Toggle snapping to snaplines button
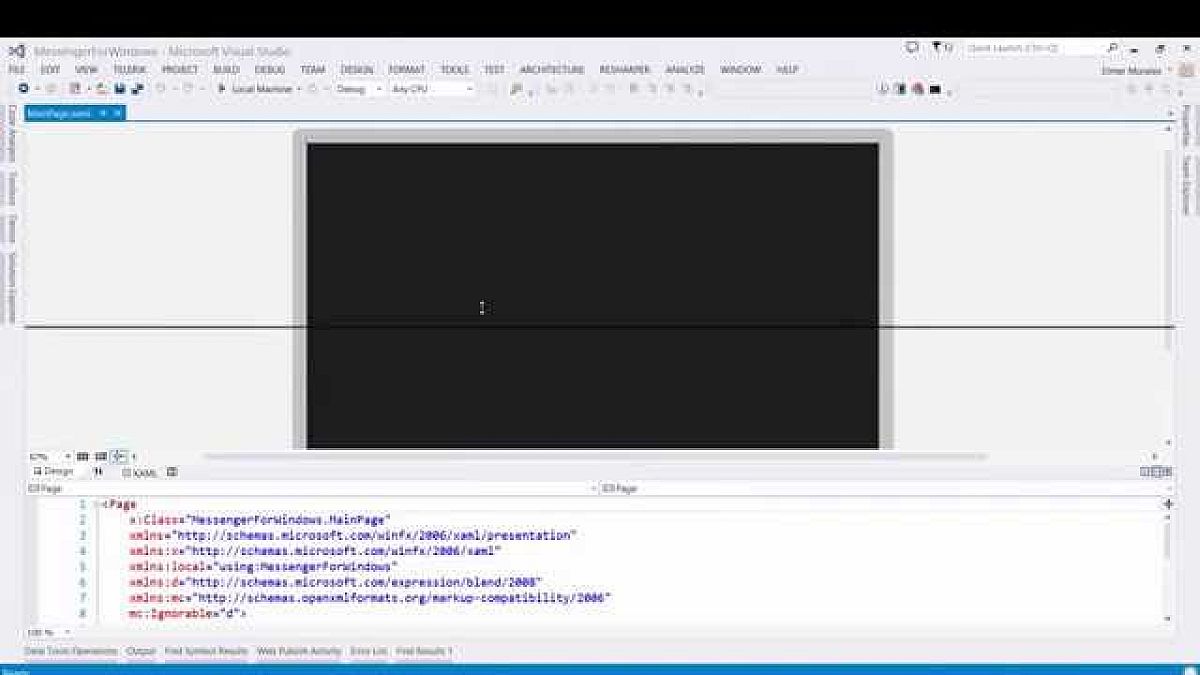 117,457
